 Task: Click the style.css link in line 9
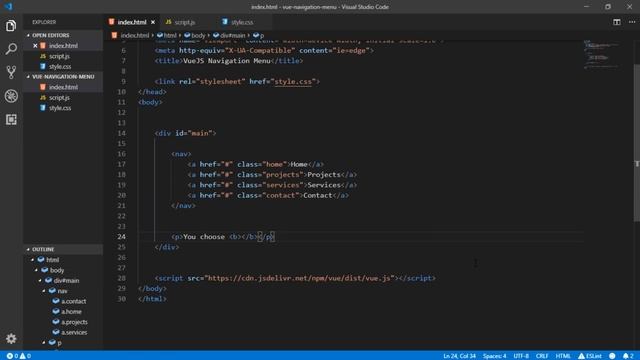[293, 82]
